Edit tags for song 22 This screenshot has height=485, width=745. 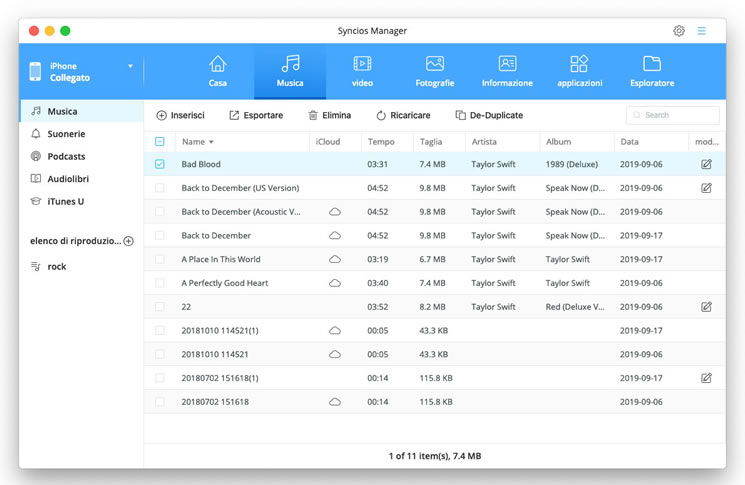(x=707, y=306)
